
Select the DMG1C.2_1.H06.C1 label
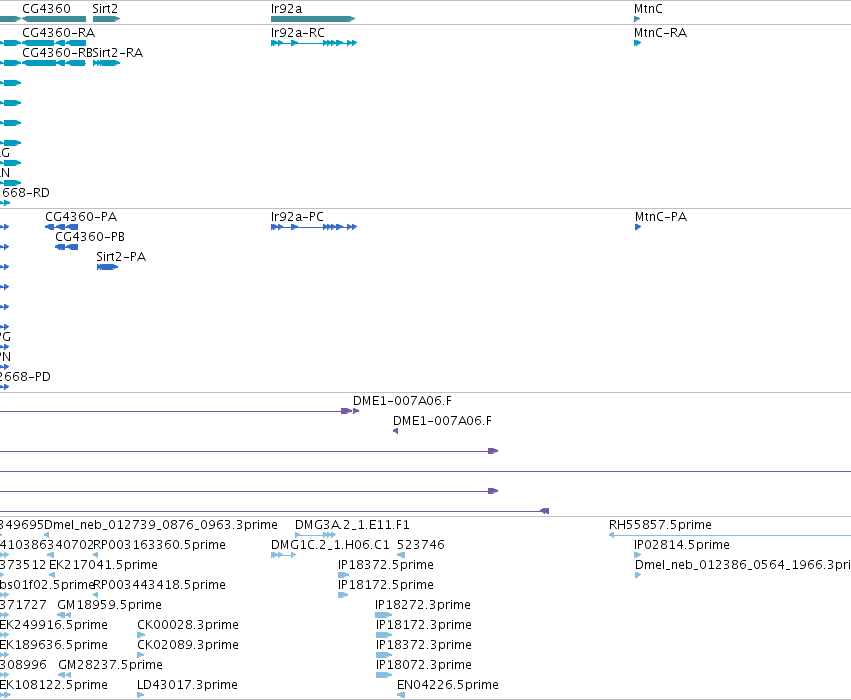click(330, 545)
